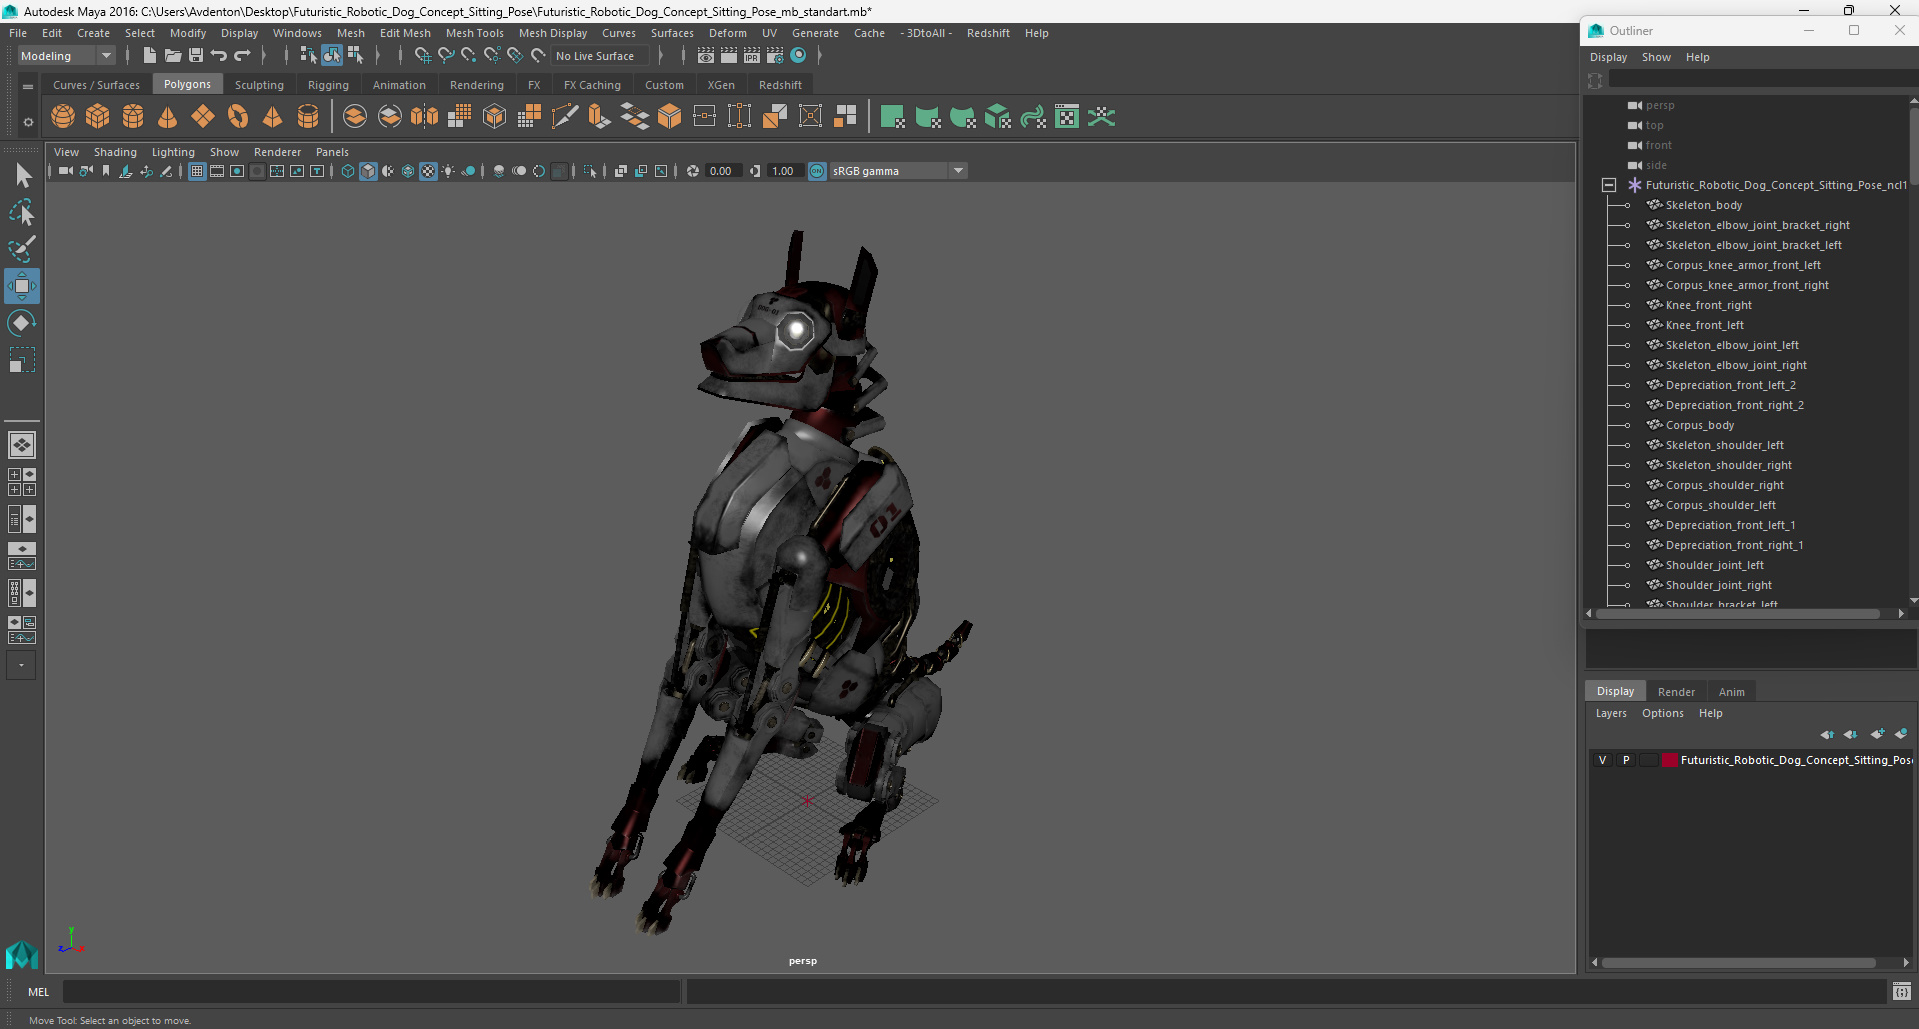
Task: Create a polygon sphere from the shelf
Action: point(63,117)
